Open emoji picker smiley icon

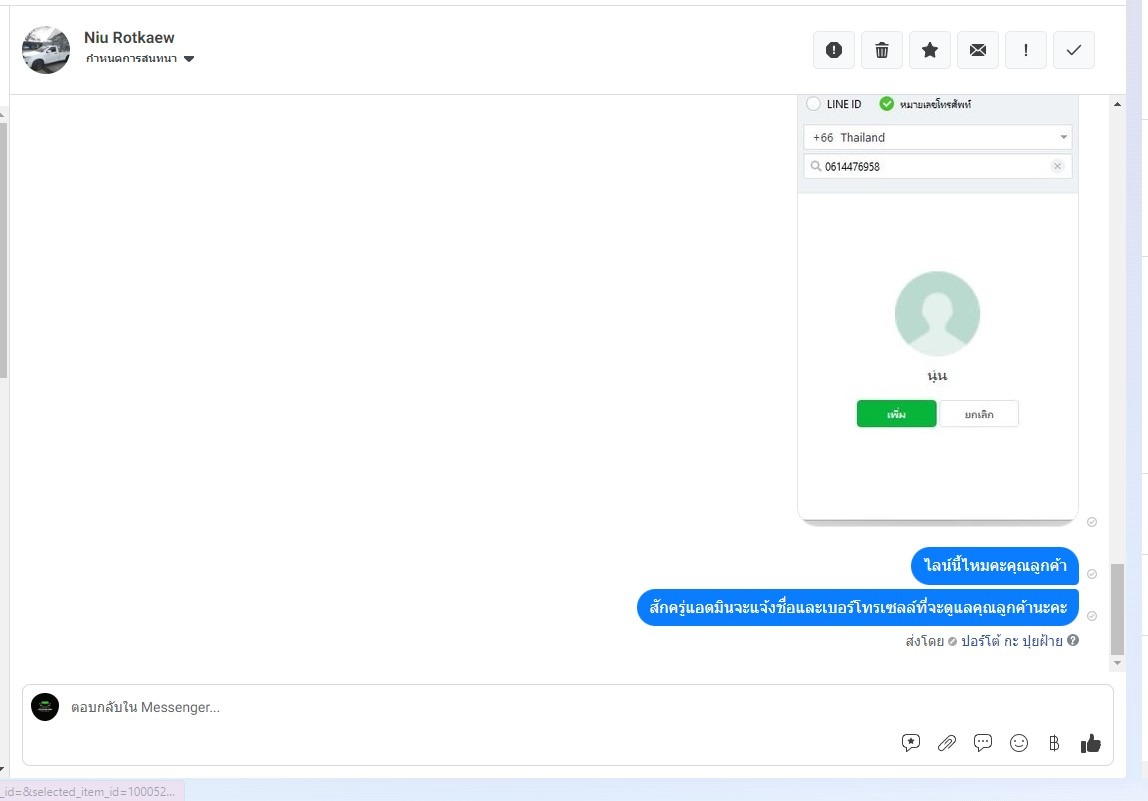1018,743
